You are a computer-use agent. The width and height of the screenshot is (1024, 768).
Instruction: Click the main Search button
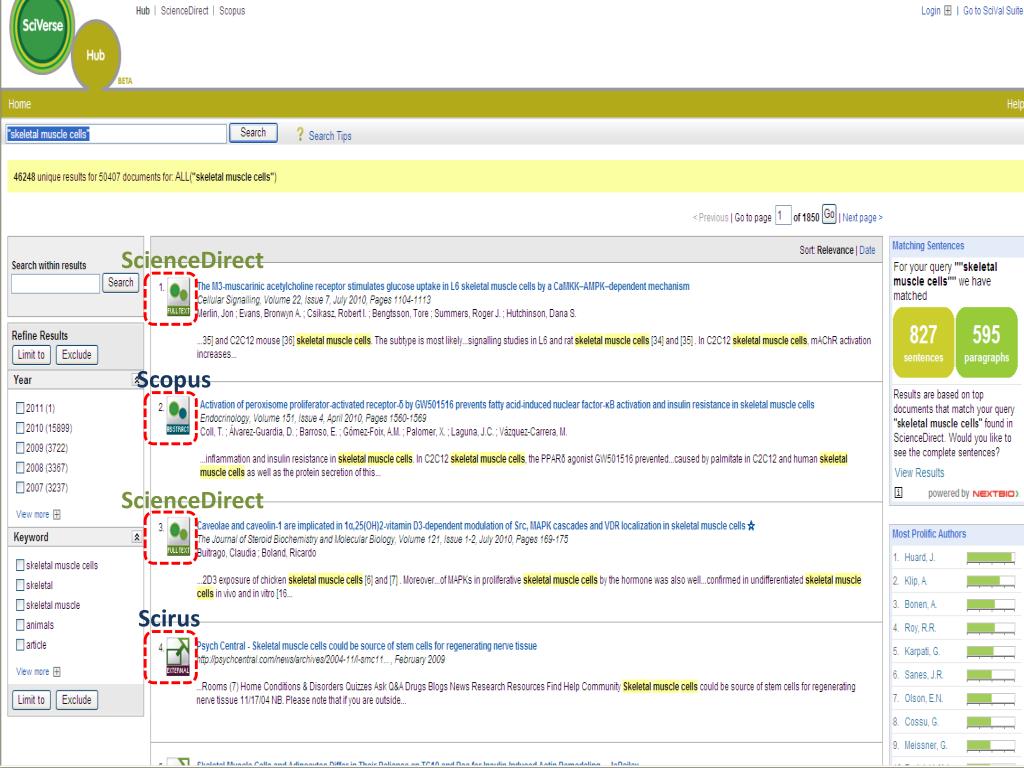[253, 133]
